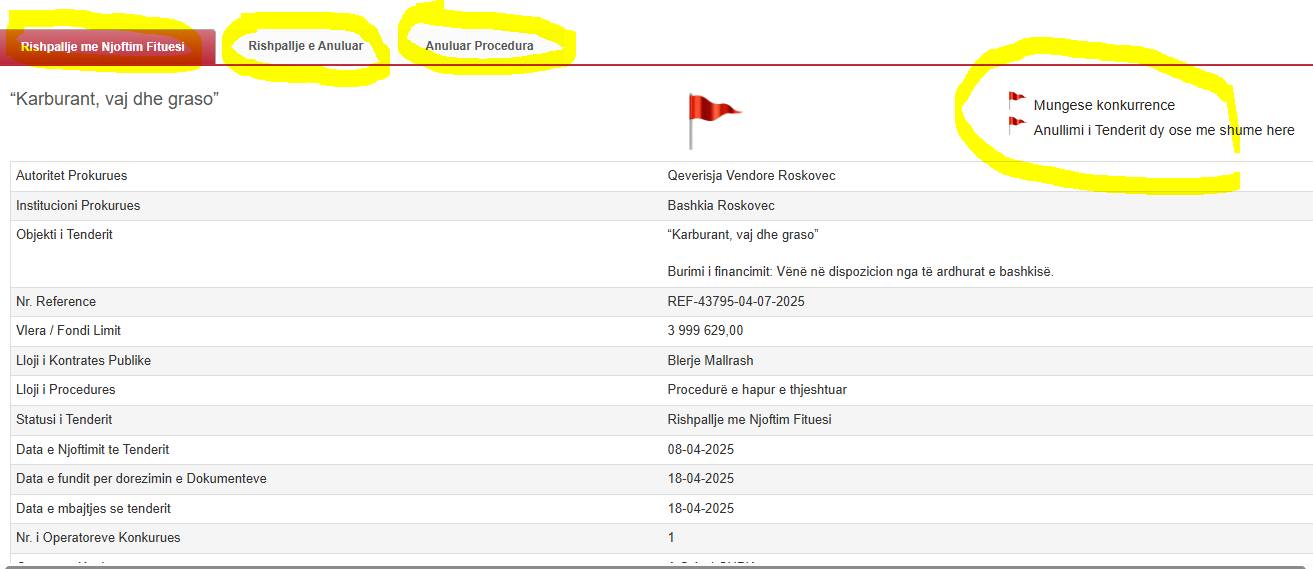Click the "Karburant, vaj dhe graso" page heading
This screenshot has width=1313, height=569.
114,99
